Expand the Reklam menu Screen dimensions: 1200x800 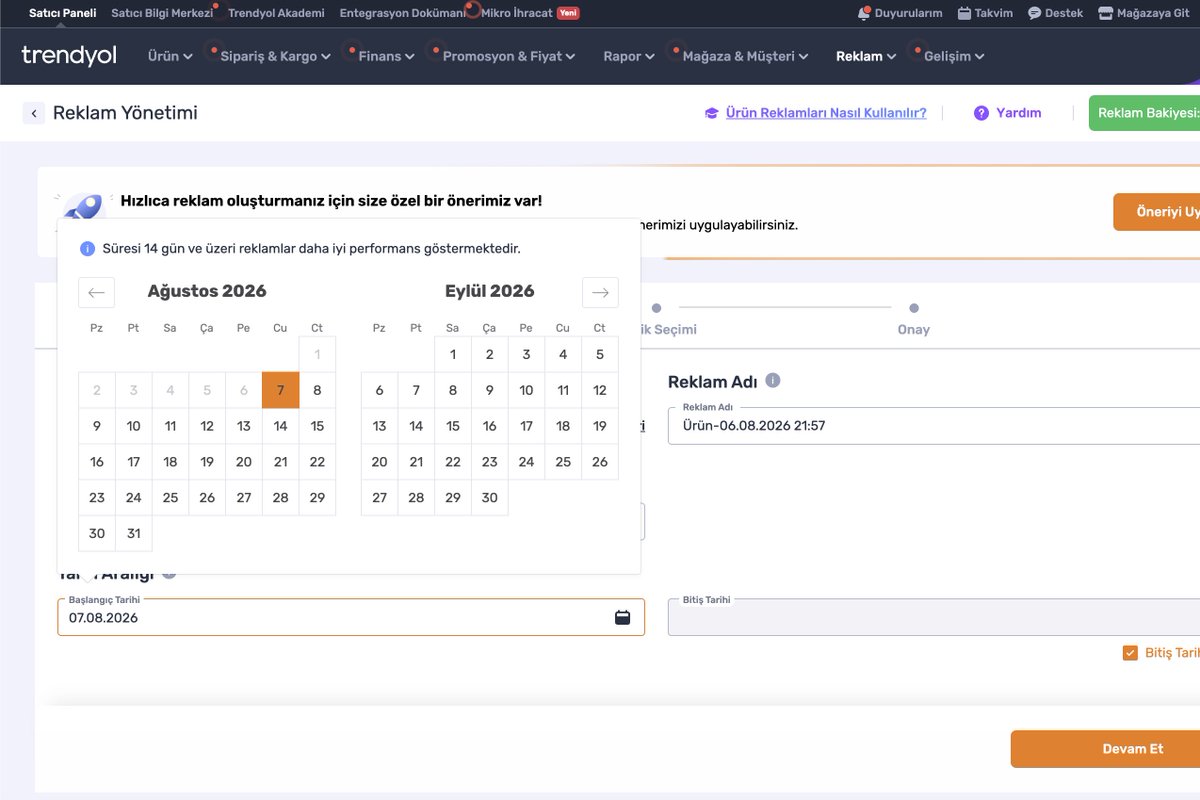866,56
